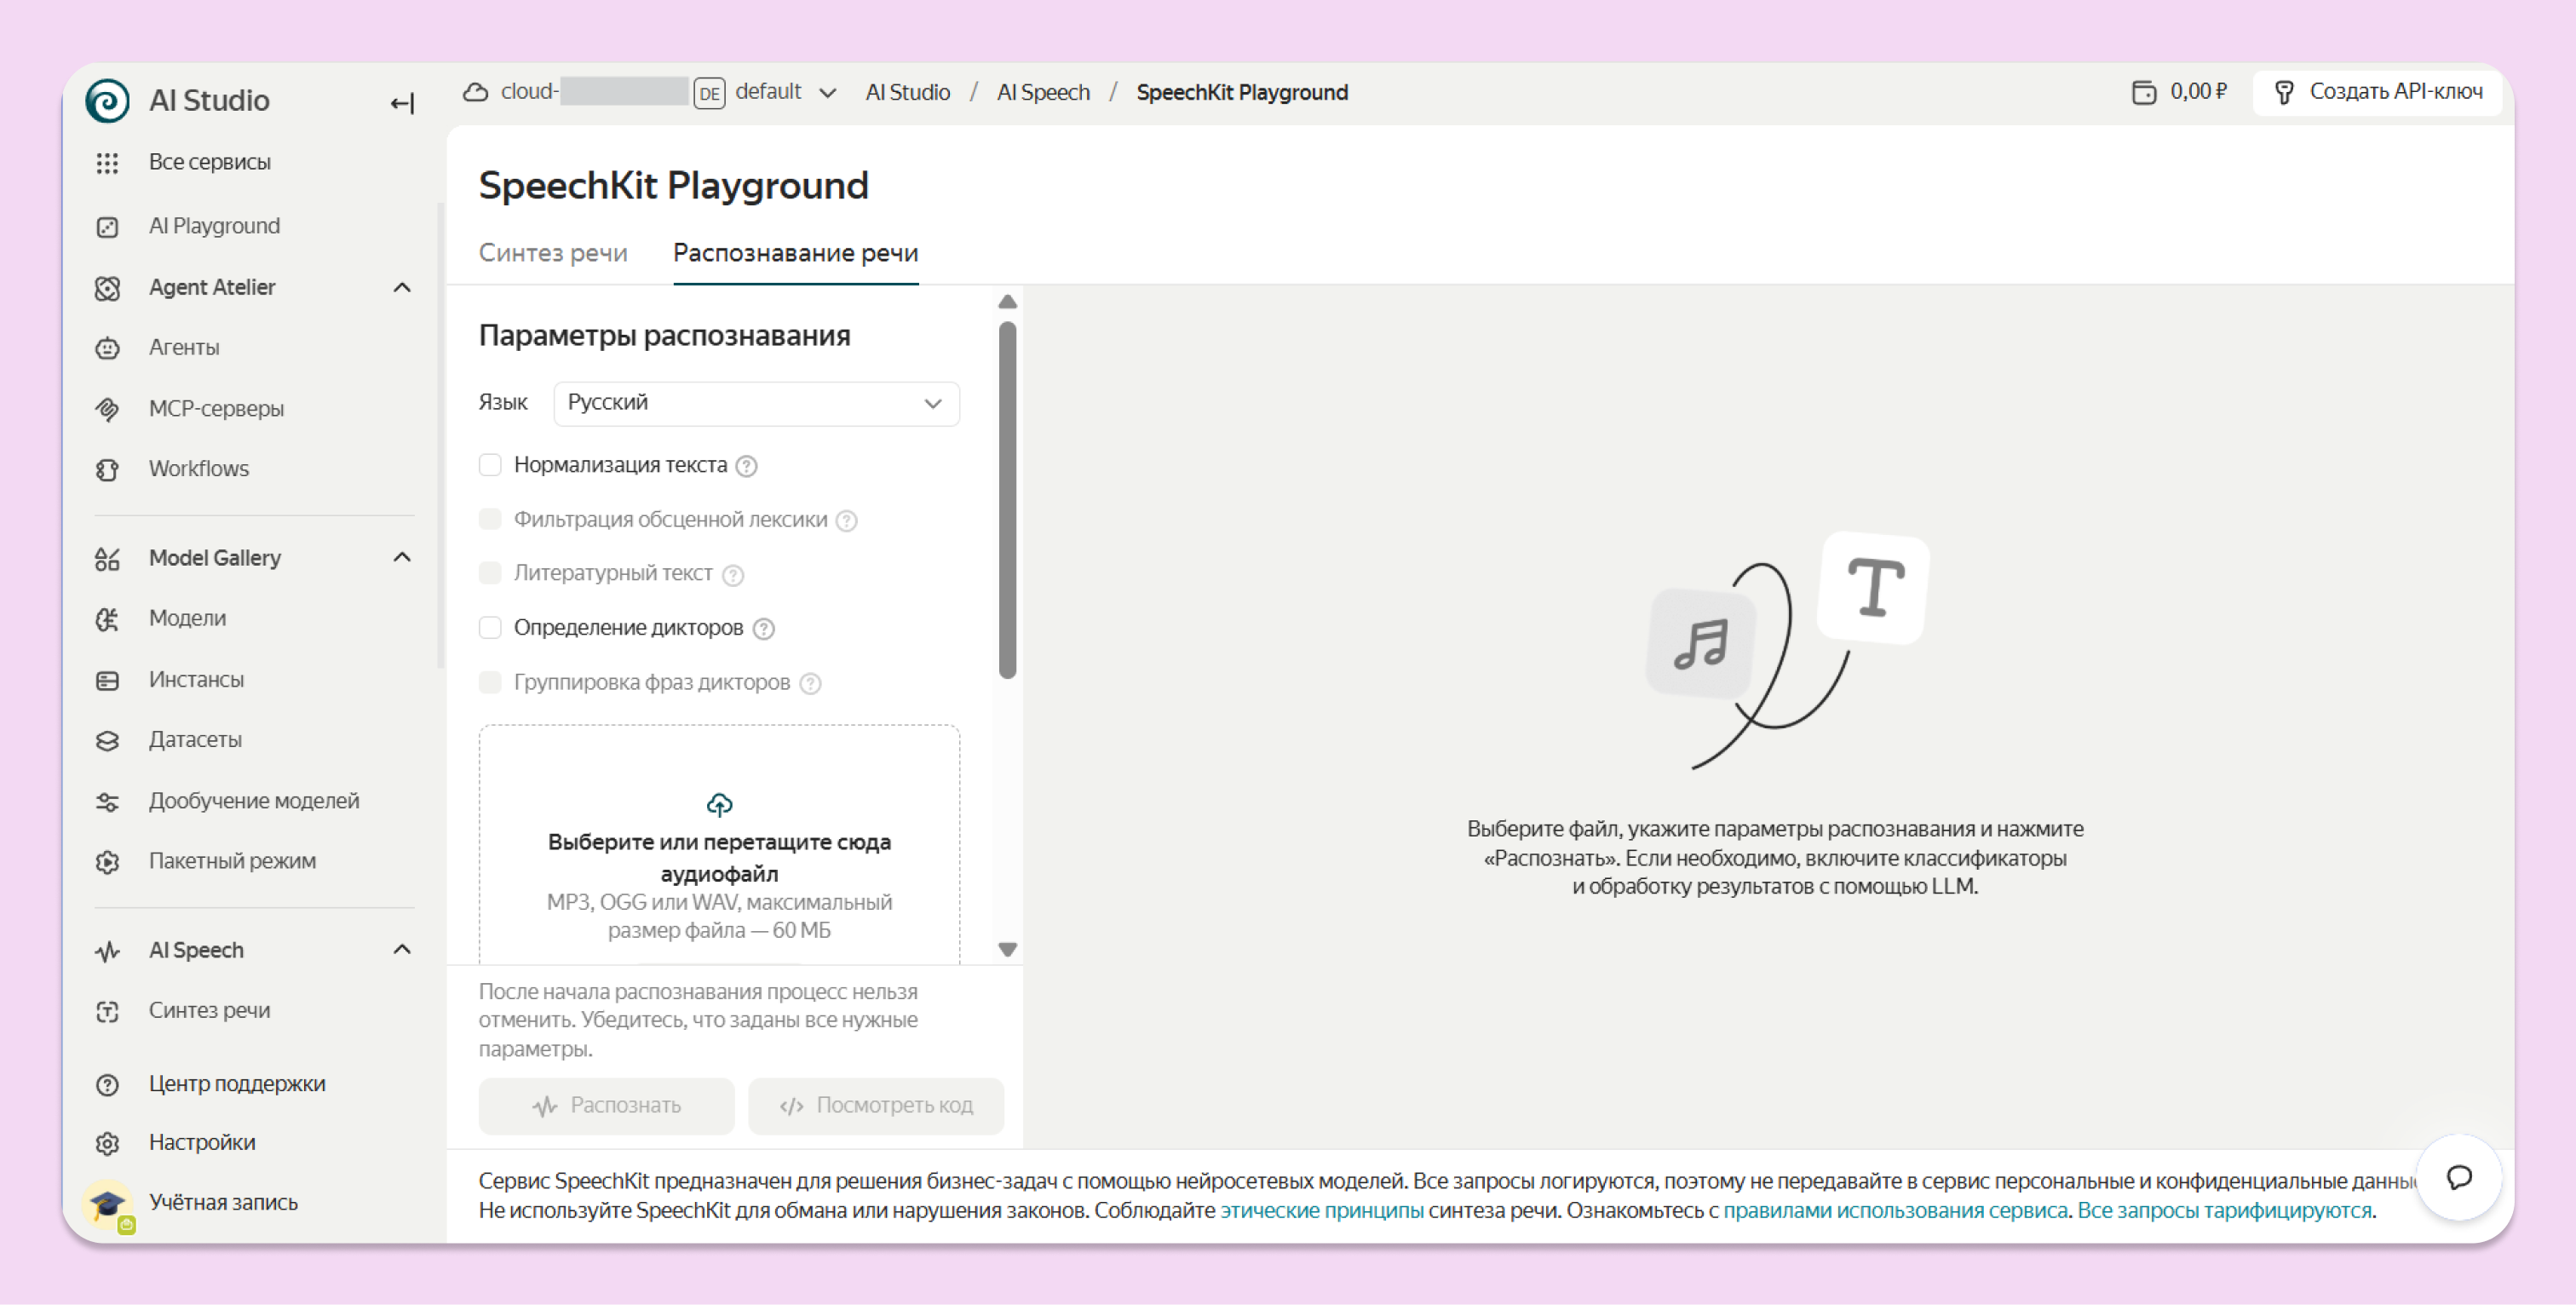Click the Агенты robot icon
The width and height of the screenshot is (2576, 1305).
pyautogui.click(x=107, y=348)
